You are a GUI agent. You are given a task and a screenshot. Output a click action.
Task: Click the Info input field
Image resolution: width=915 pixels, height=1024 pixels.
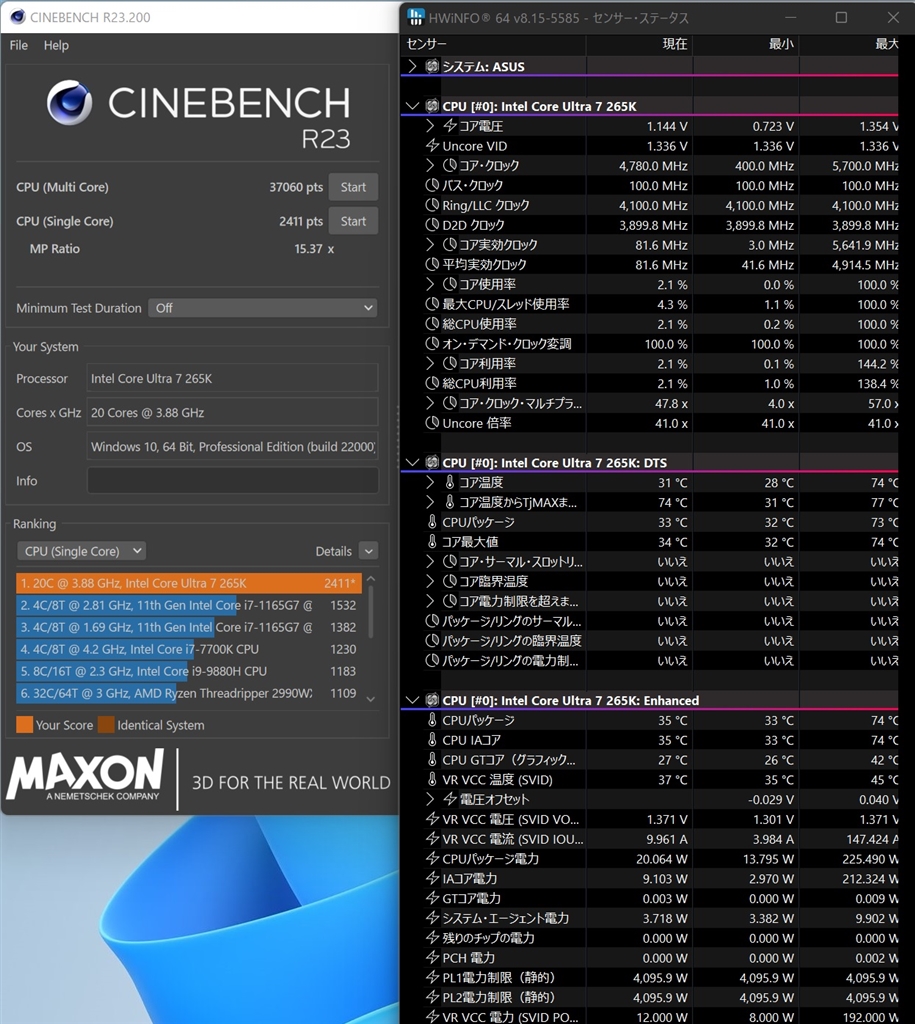click(x=233, y=481)
